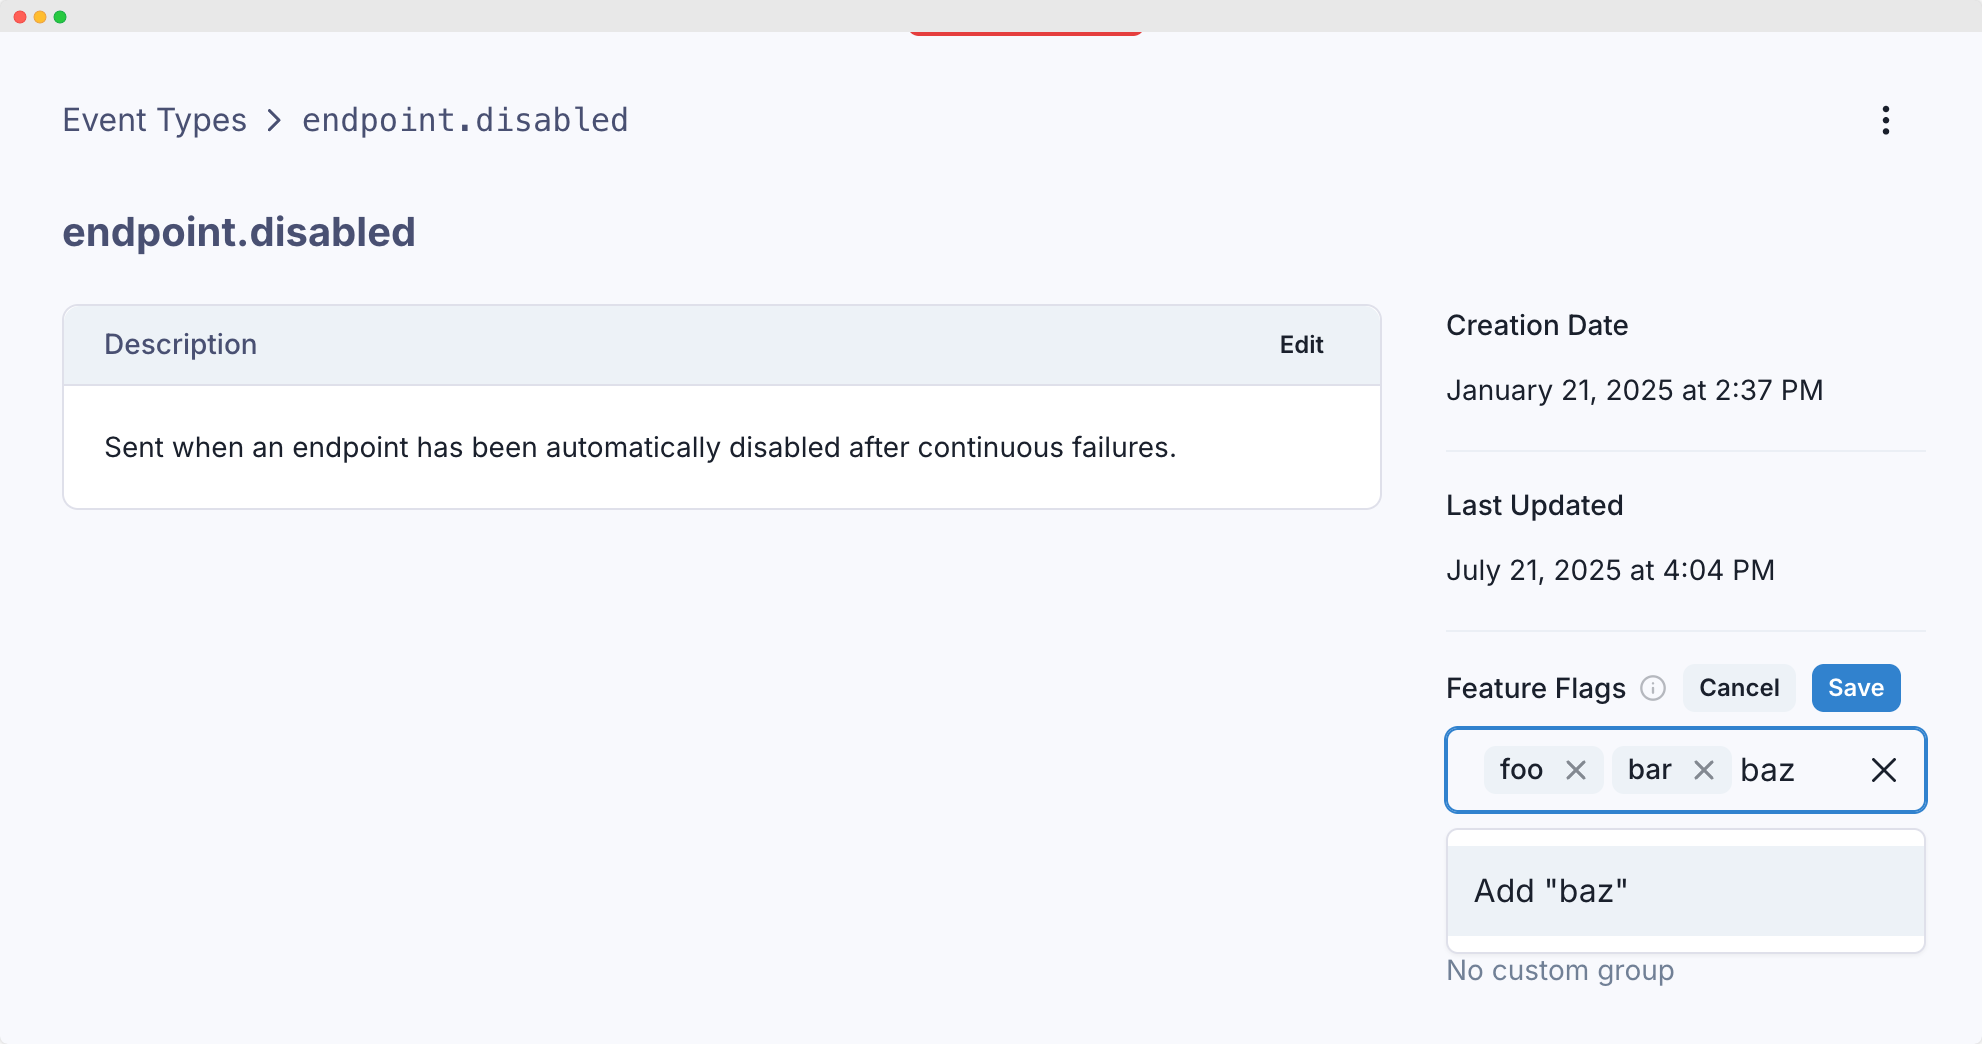Image resolution: width=1982 pixels, height=1044 pixels.
Task: Click "endpoint.disabled" in the breadcrumb
Action: [x=465, y=120]
